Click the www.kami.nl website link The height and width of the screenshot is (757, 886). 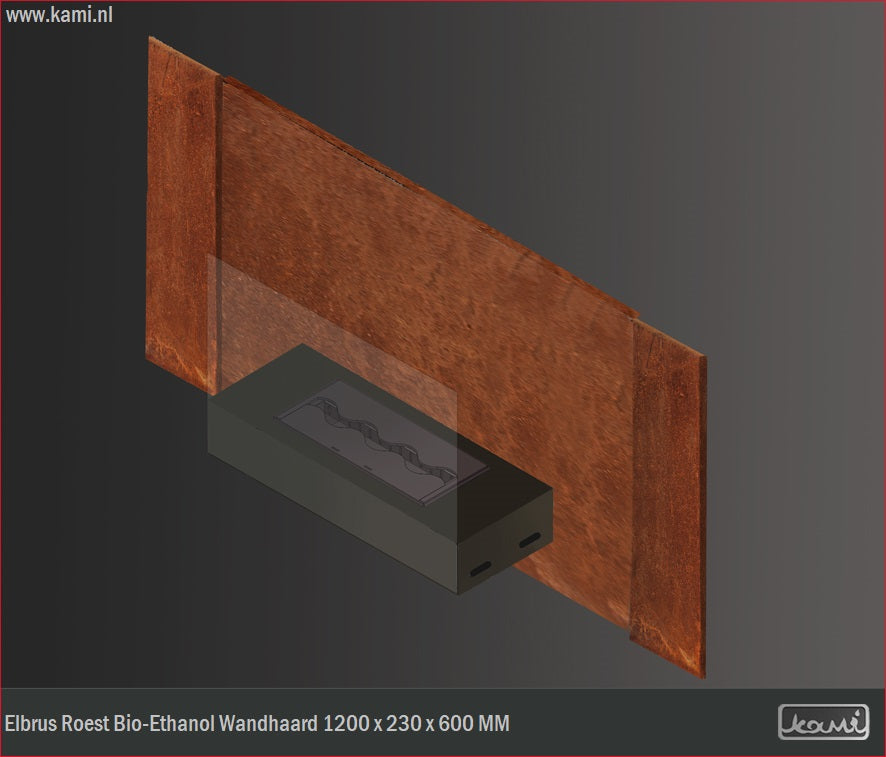[59, 15]
